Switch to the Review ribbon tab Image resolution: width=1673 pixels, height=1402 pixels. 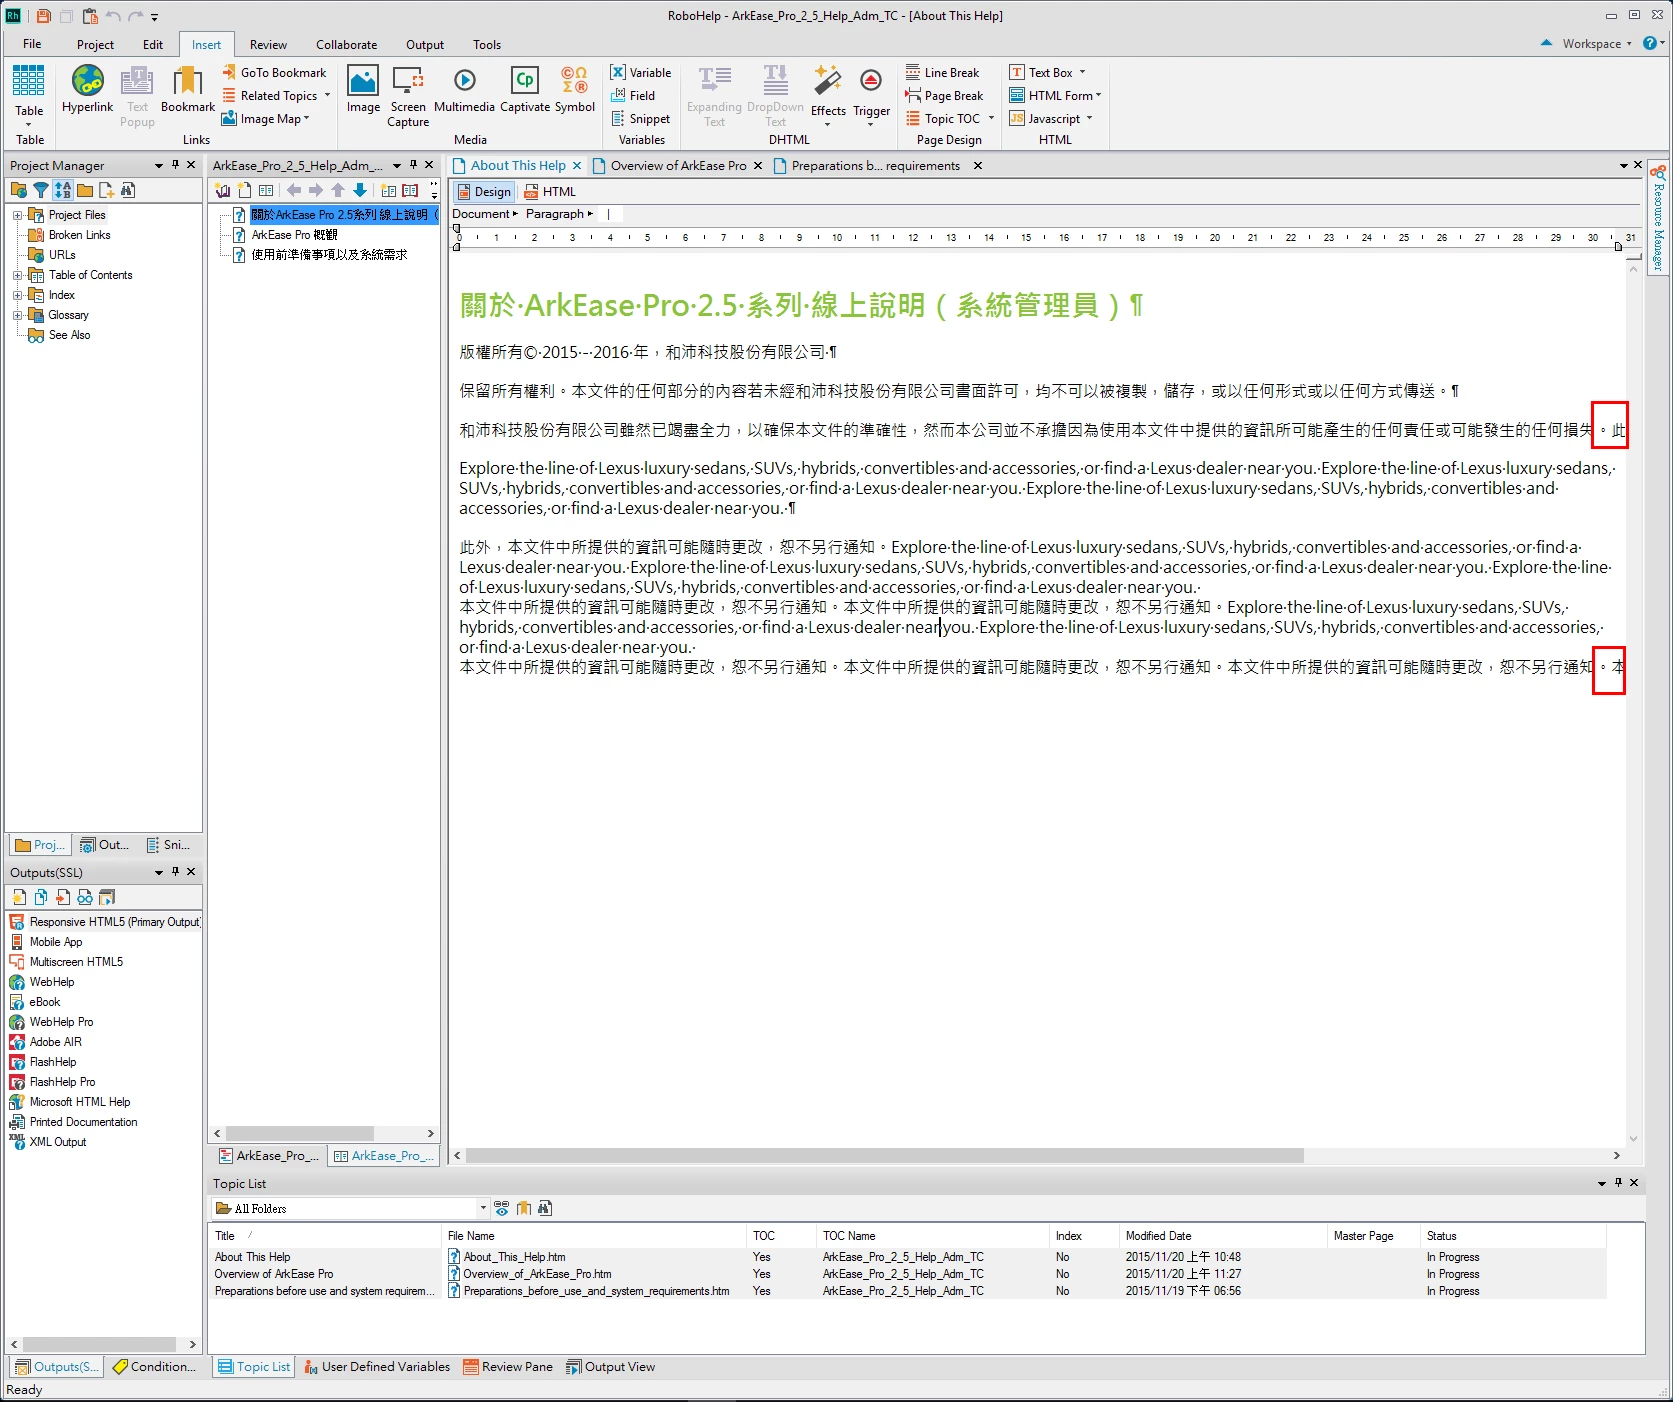click(268, 44)
